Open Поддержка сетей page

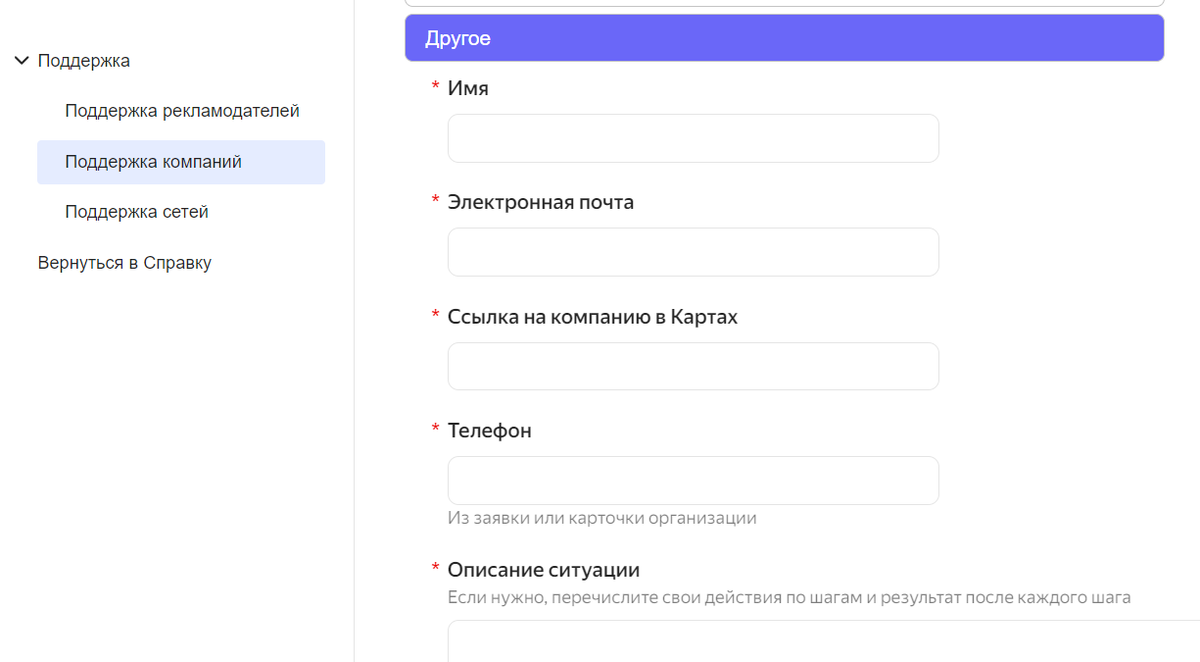pos(136,212)
